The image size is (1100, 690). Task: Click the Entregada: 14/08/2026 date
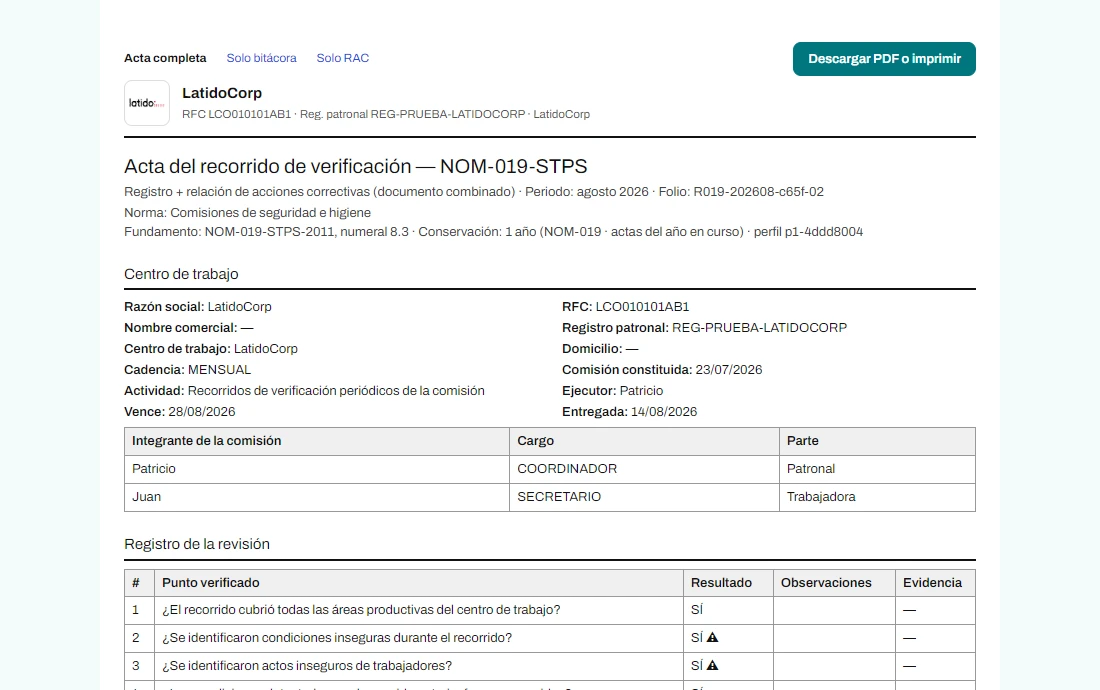pos(629,412)
